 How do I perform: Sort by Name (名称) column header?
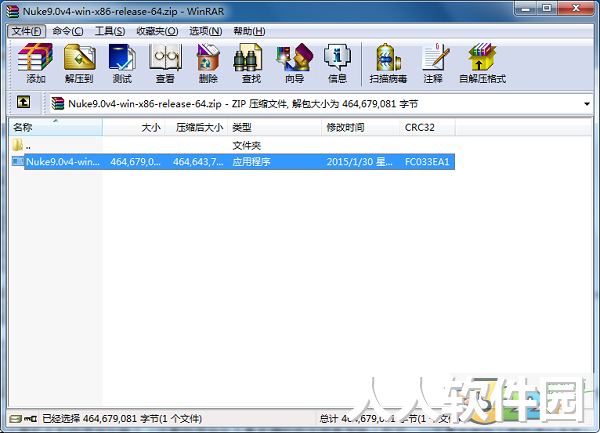[56, 127]
